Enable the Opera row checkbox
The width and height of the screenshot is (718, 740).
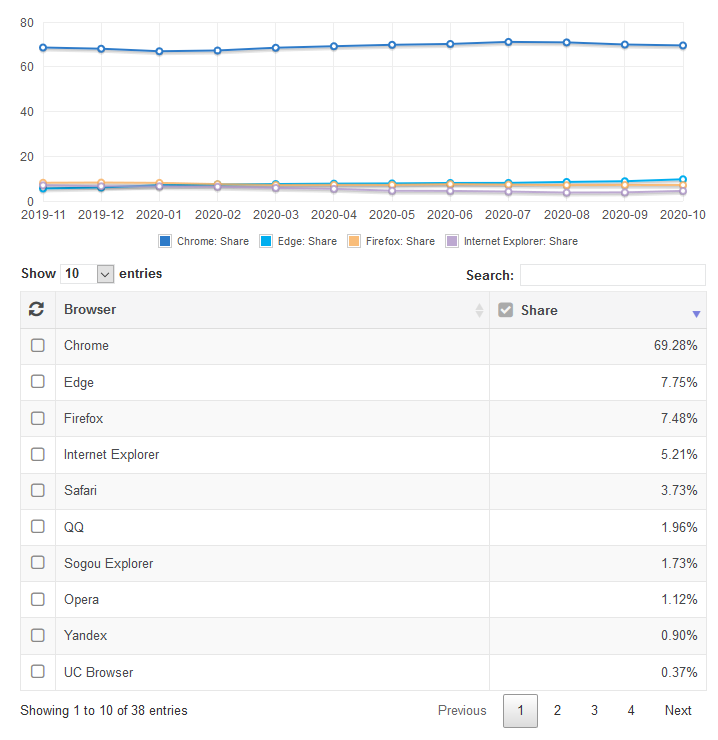point(38,600)
